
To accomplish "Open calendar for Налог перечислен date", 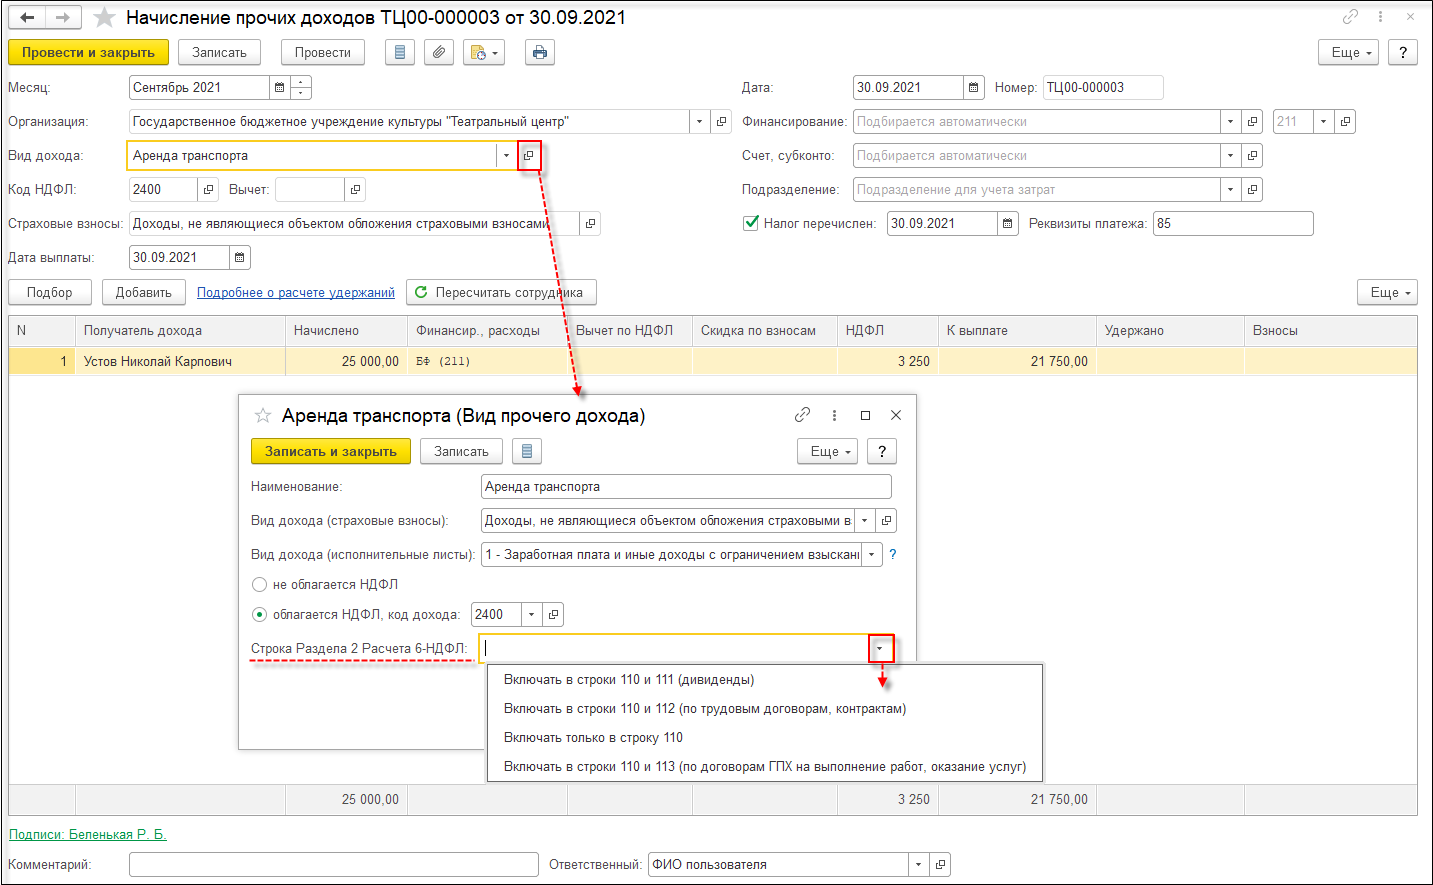I will click(1007, 224).
